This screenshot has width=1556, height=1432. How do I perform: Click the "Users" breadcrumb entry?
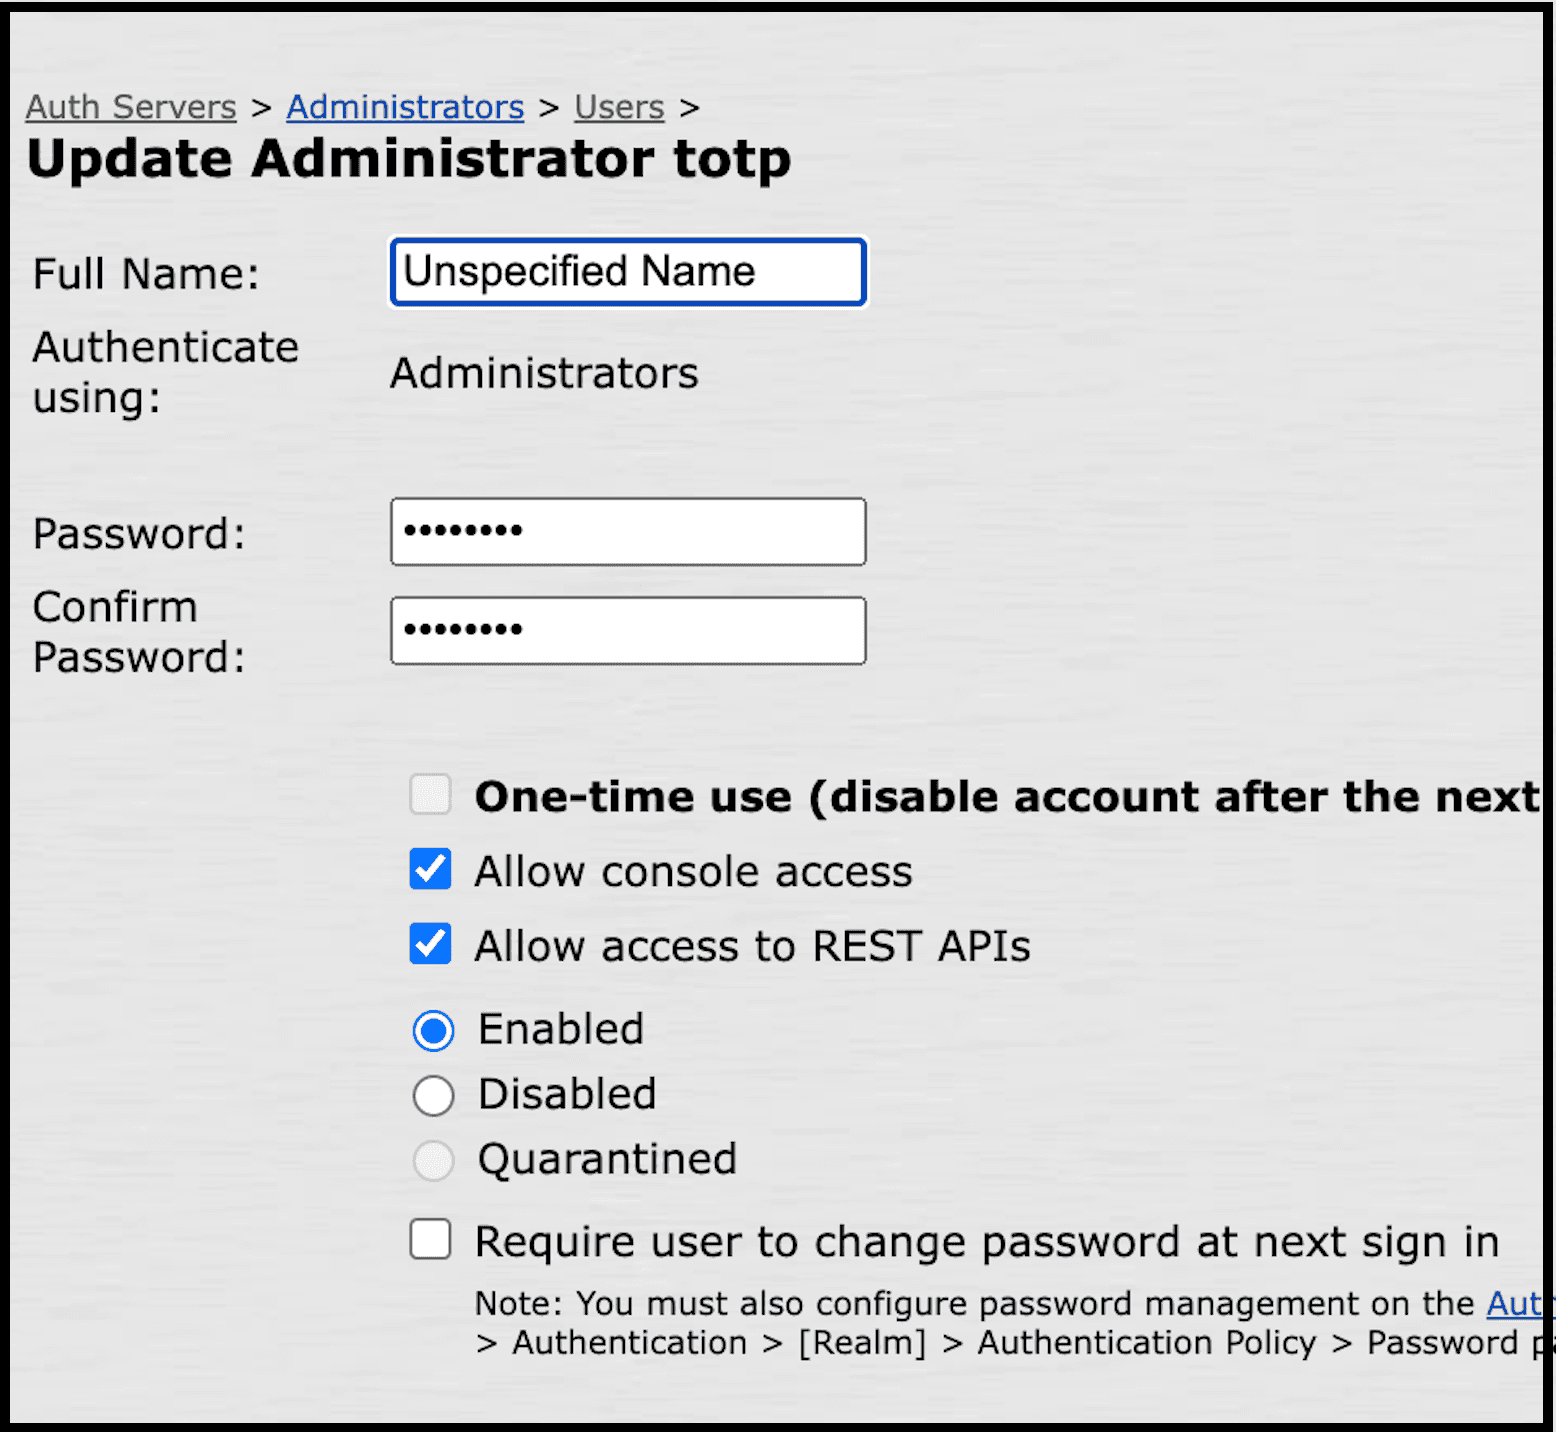[618, 107]
